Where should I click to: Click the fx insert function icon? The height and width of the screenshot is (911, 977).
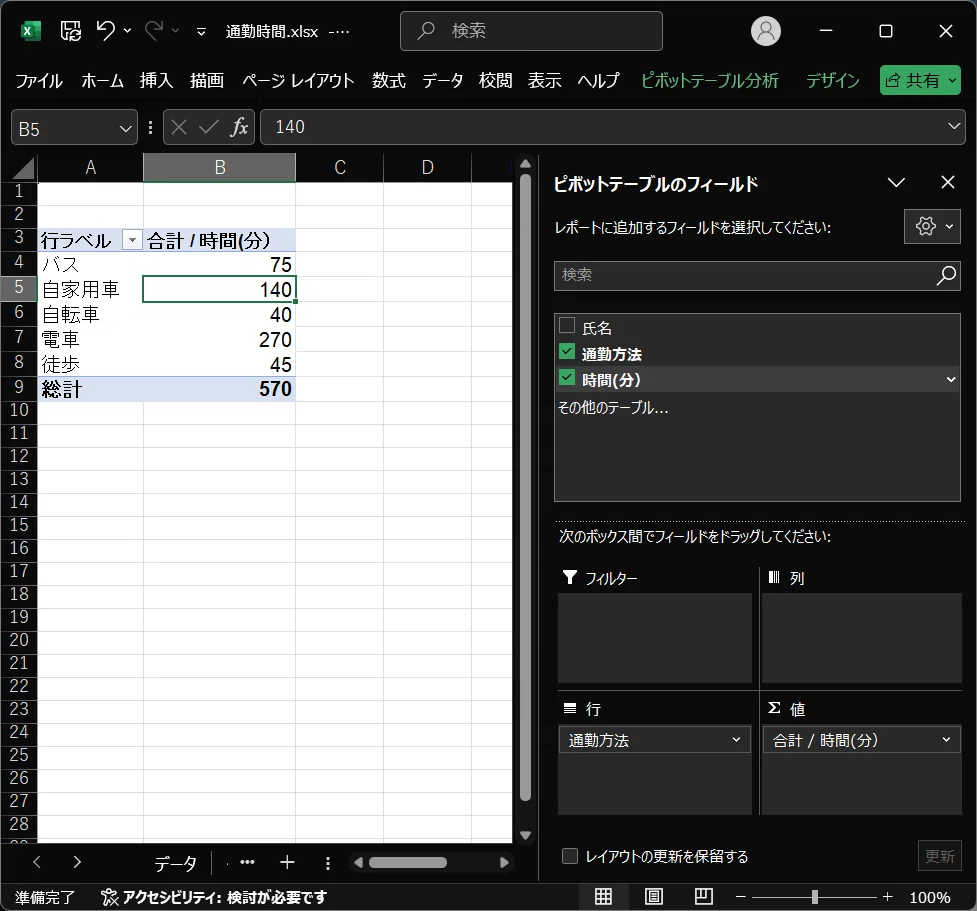coord(239,127)
